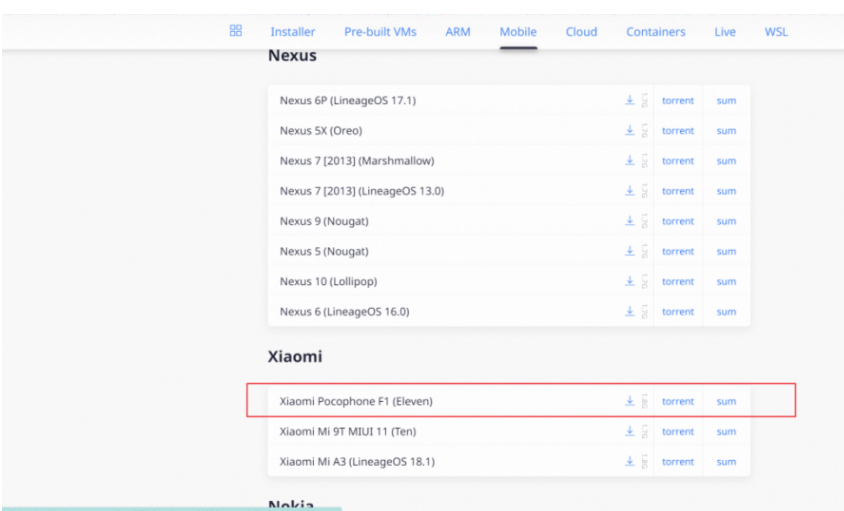Click the Nexus section heading

point(292,55)
